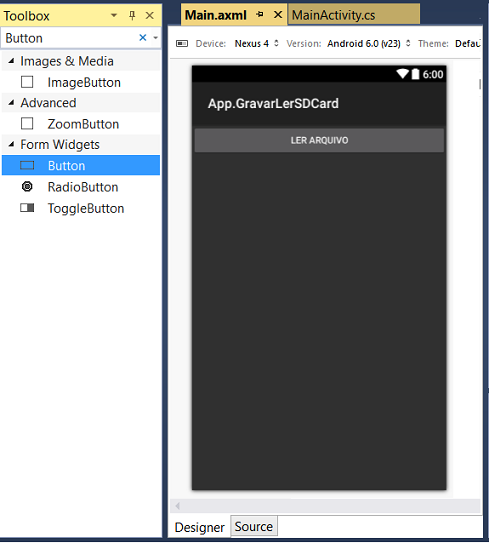489x543 pixels.
Task: Switch to the Source view tab
Action: tap(254, 526)
